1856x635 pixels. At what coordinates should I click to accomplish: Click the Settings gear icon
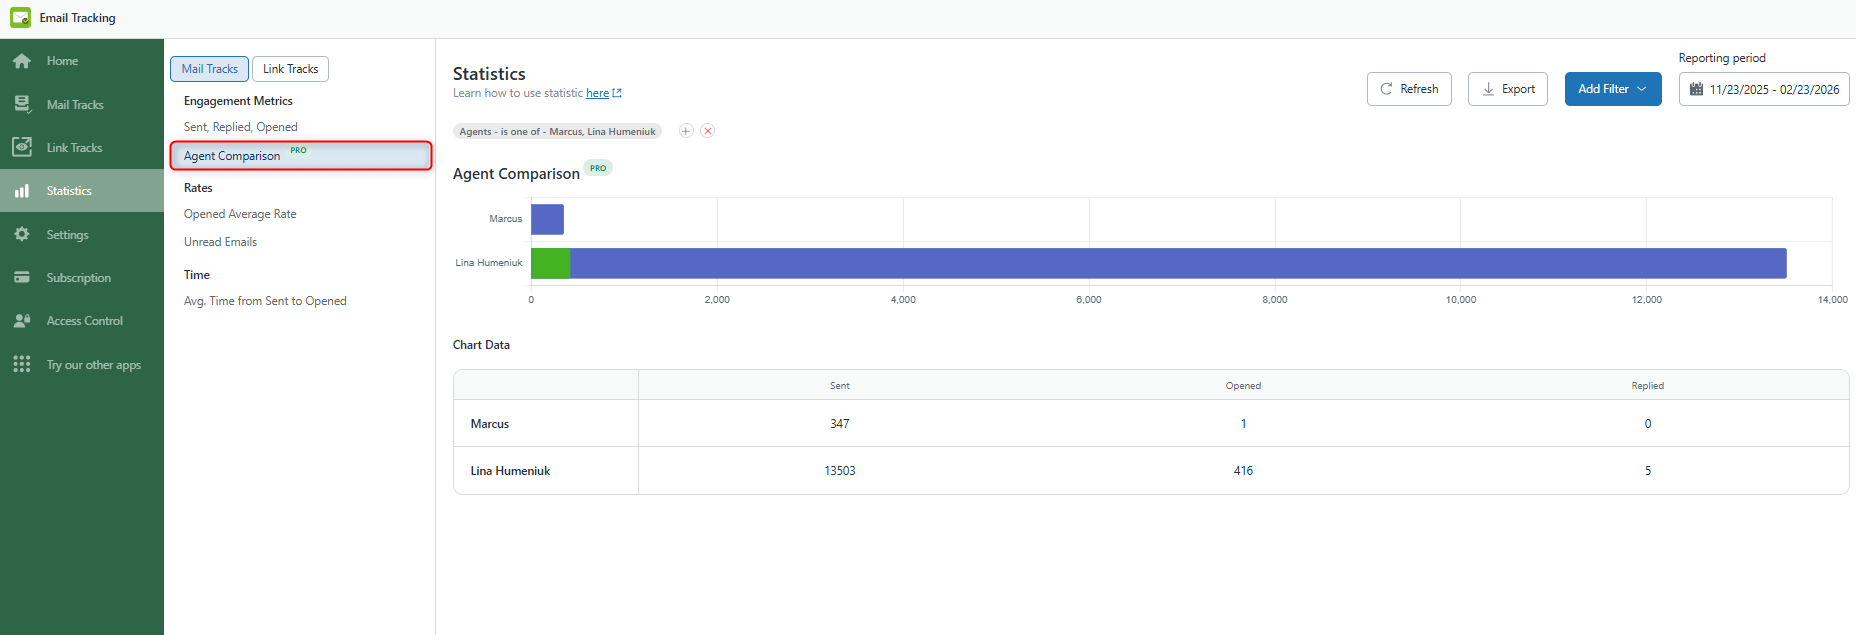pos(22,234)
